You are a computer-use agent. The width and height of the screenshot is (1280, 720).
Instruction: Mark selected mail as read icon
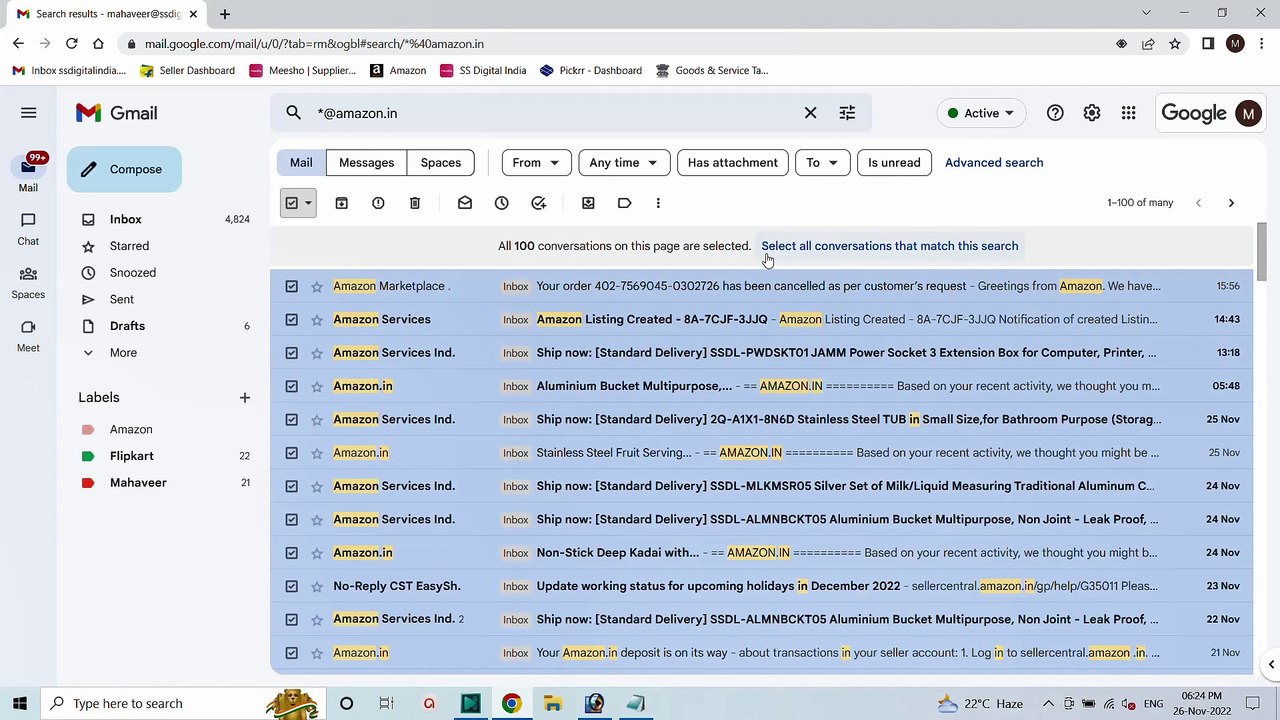tap(465, 203)
